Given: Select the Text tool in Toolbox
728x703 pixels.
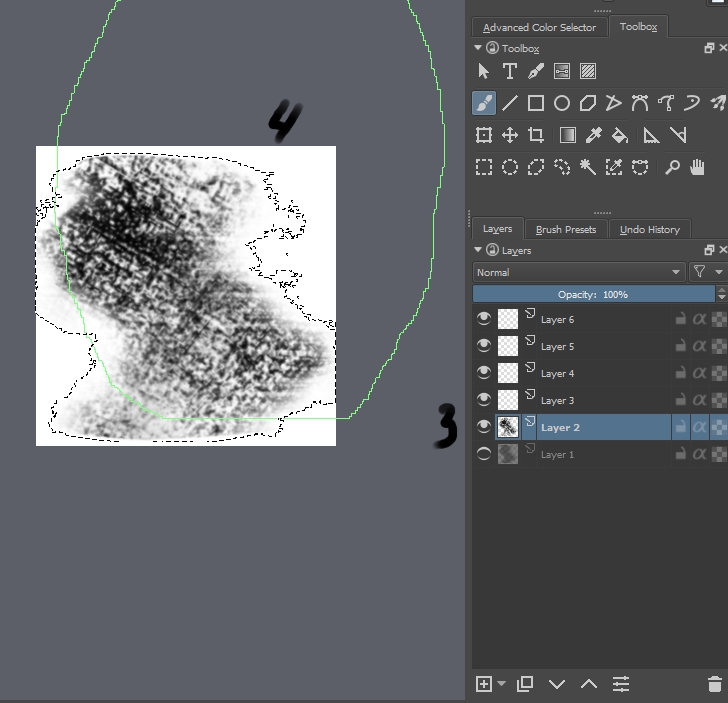Looking at the screenshot, I should pyautogui.click(x=510, y=71).
